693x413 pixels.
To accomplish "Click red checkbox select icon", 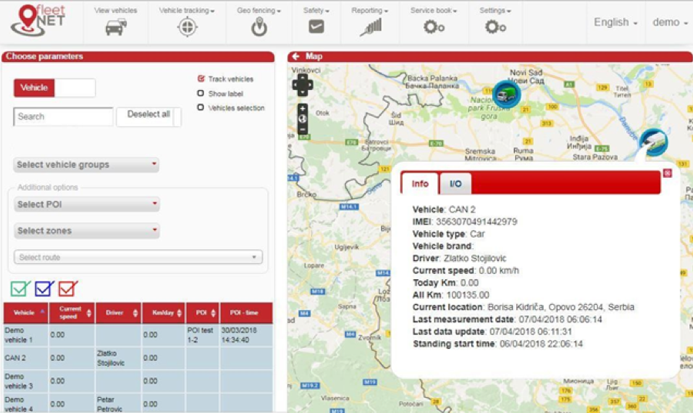I will pyautogui.click(x=68, y=289).
